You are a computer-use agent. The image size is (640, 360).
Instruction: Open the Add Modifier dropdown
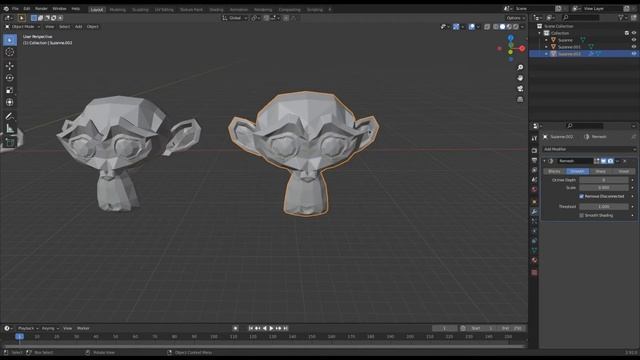pyautogui.click(x=589, y=149)
